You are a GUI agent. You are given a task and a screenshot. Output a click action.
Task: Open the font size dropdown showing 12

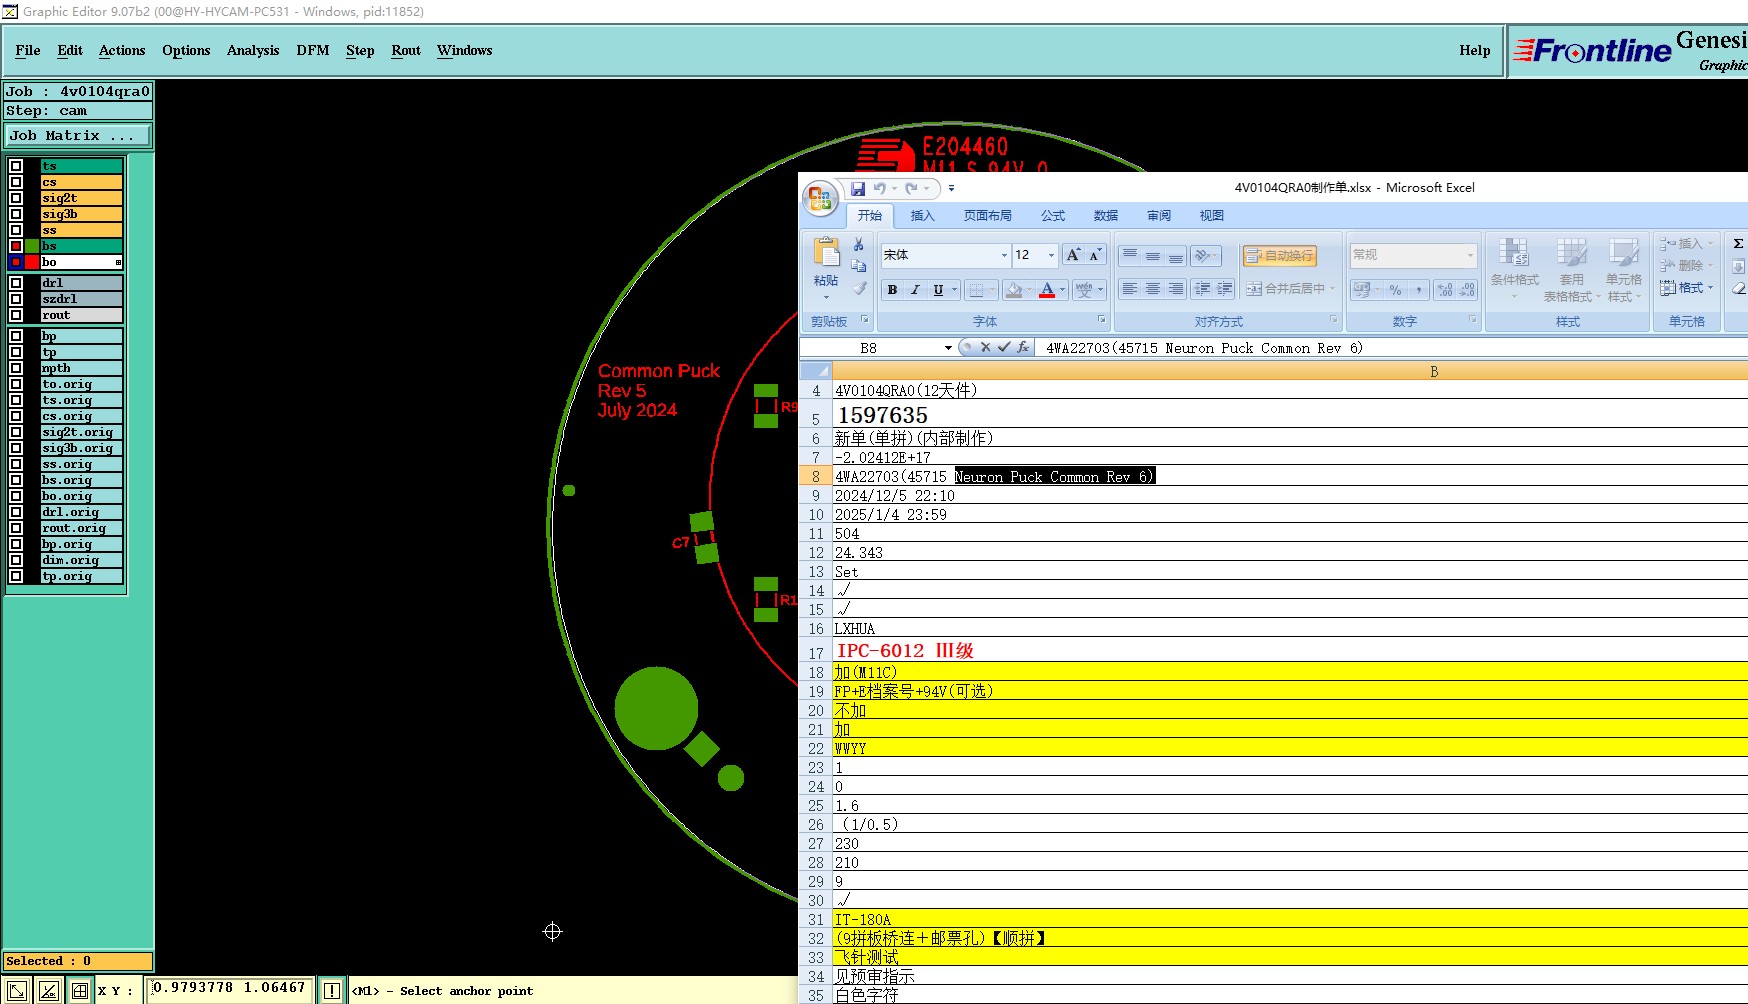pos(1051,256)
